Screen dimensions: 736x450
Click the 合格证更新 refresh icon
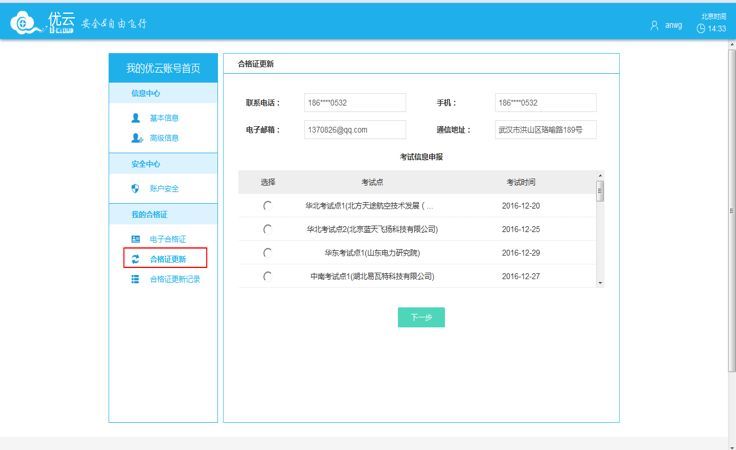[x=136, y=259]
